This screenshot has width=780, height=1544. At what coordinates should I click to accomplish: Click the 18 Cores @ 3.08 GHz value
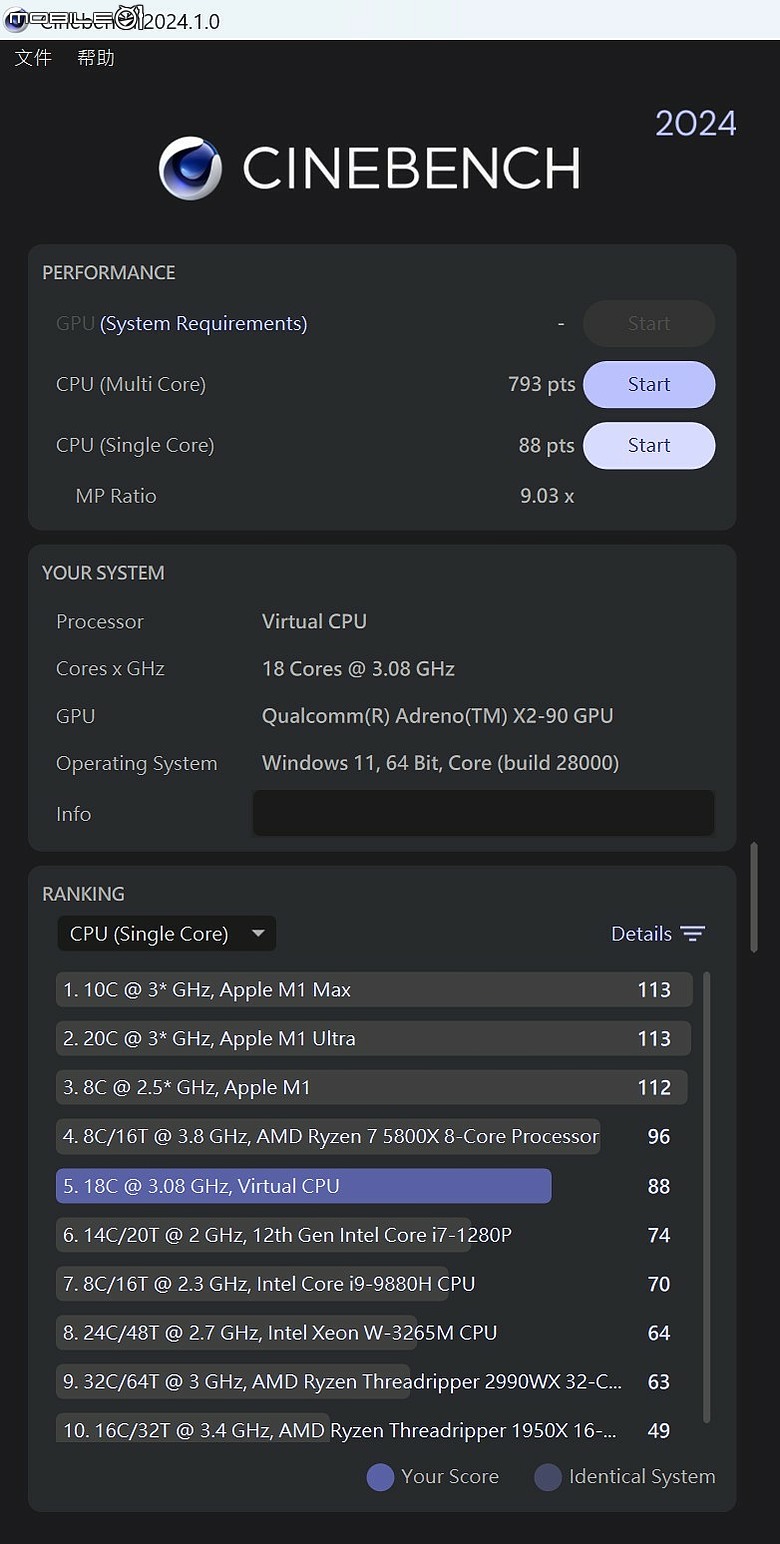coord(358,669)
